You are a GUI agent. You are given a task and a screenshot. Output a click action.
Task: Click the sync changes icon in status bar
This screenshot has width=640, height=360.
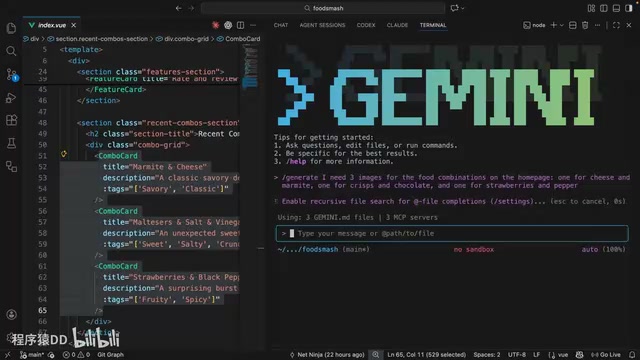pyautogui.click(x=51, y=355)
